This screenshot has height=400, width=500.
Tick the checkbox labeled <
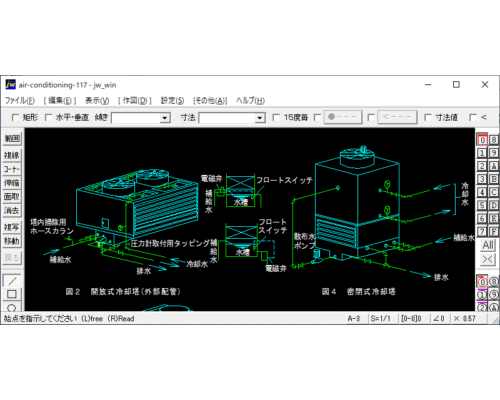pos(473,118)
